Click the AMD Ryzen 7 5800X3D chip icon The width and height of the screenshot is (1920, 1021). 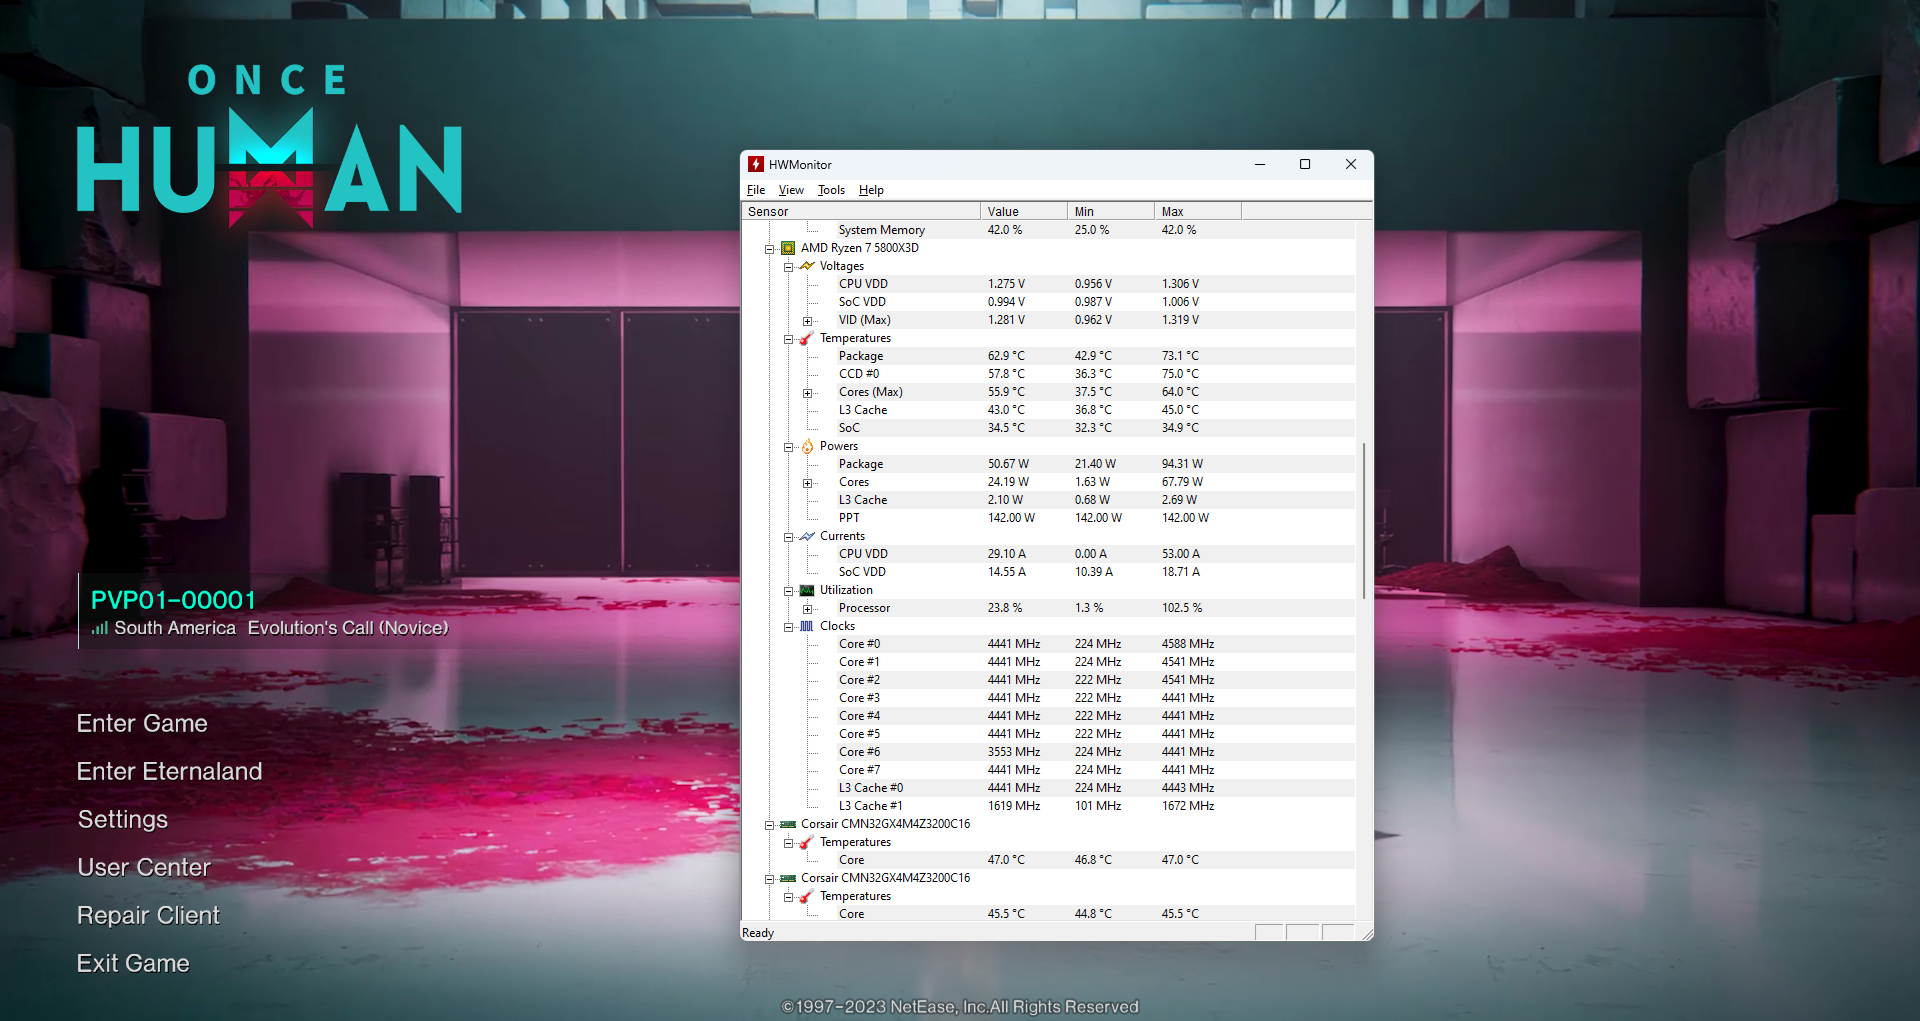[x=788, y=248]
